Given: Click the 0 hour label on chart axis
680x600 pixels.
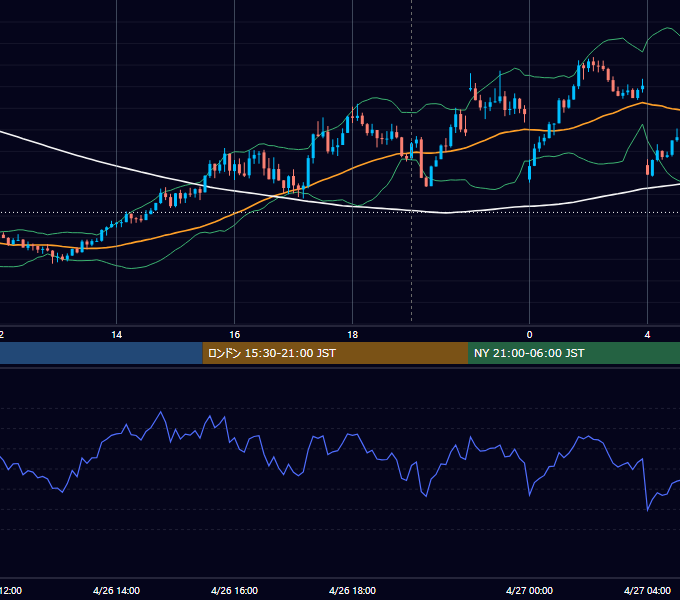Looking at the screenshot, I should [x=529, y=335].
